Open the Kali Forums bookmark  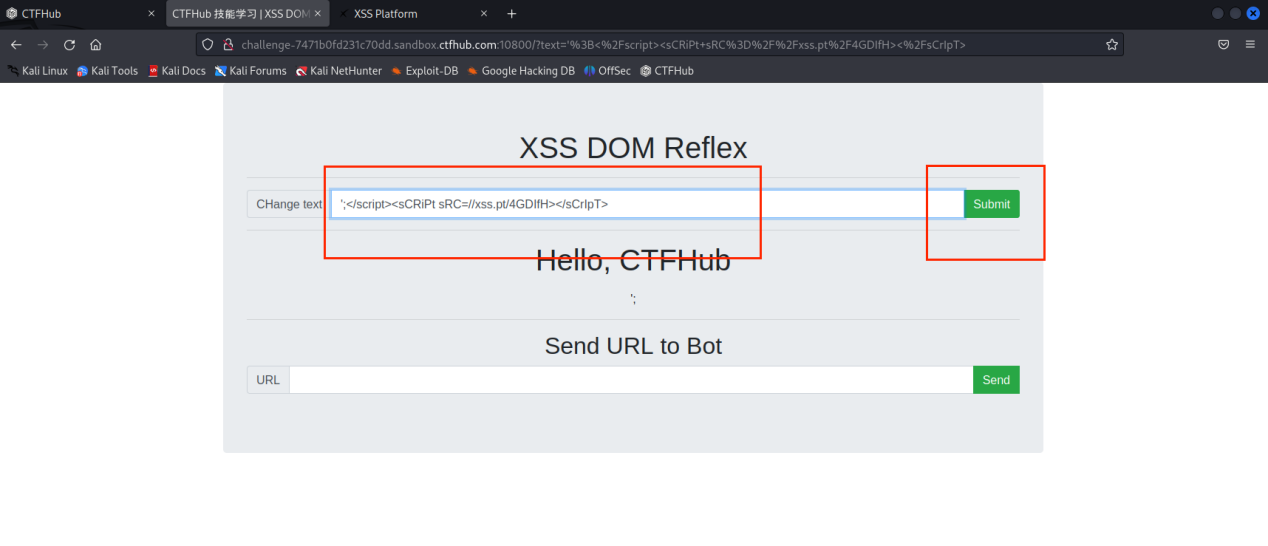(251, 71)
